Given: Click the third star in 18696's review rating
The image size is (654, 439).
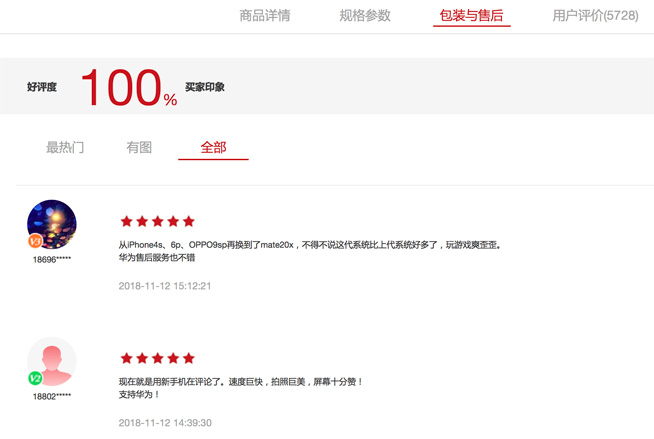Looking at the screenshot, I should tap(157, 221).
